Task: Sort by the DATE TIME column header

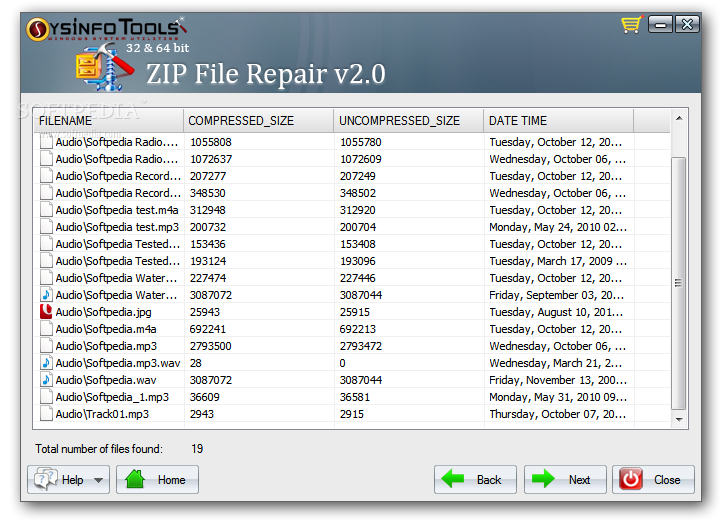Action: 559,121
